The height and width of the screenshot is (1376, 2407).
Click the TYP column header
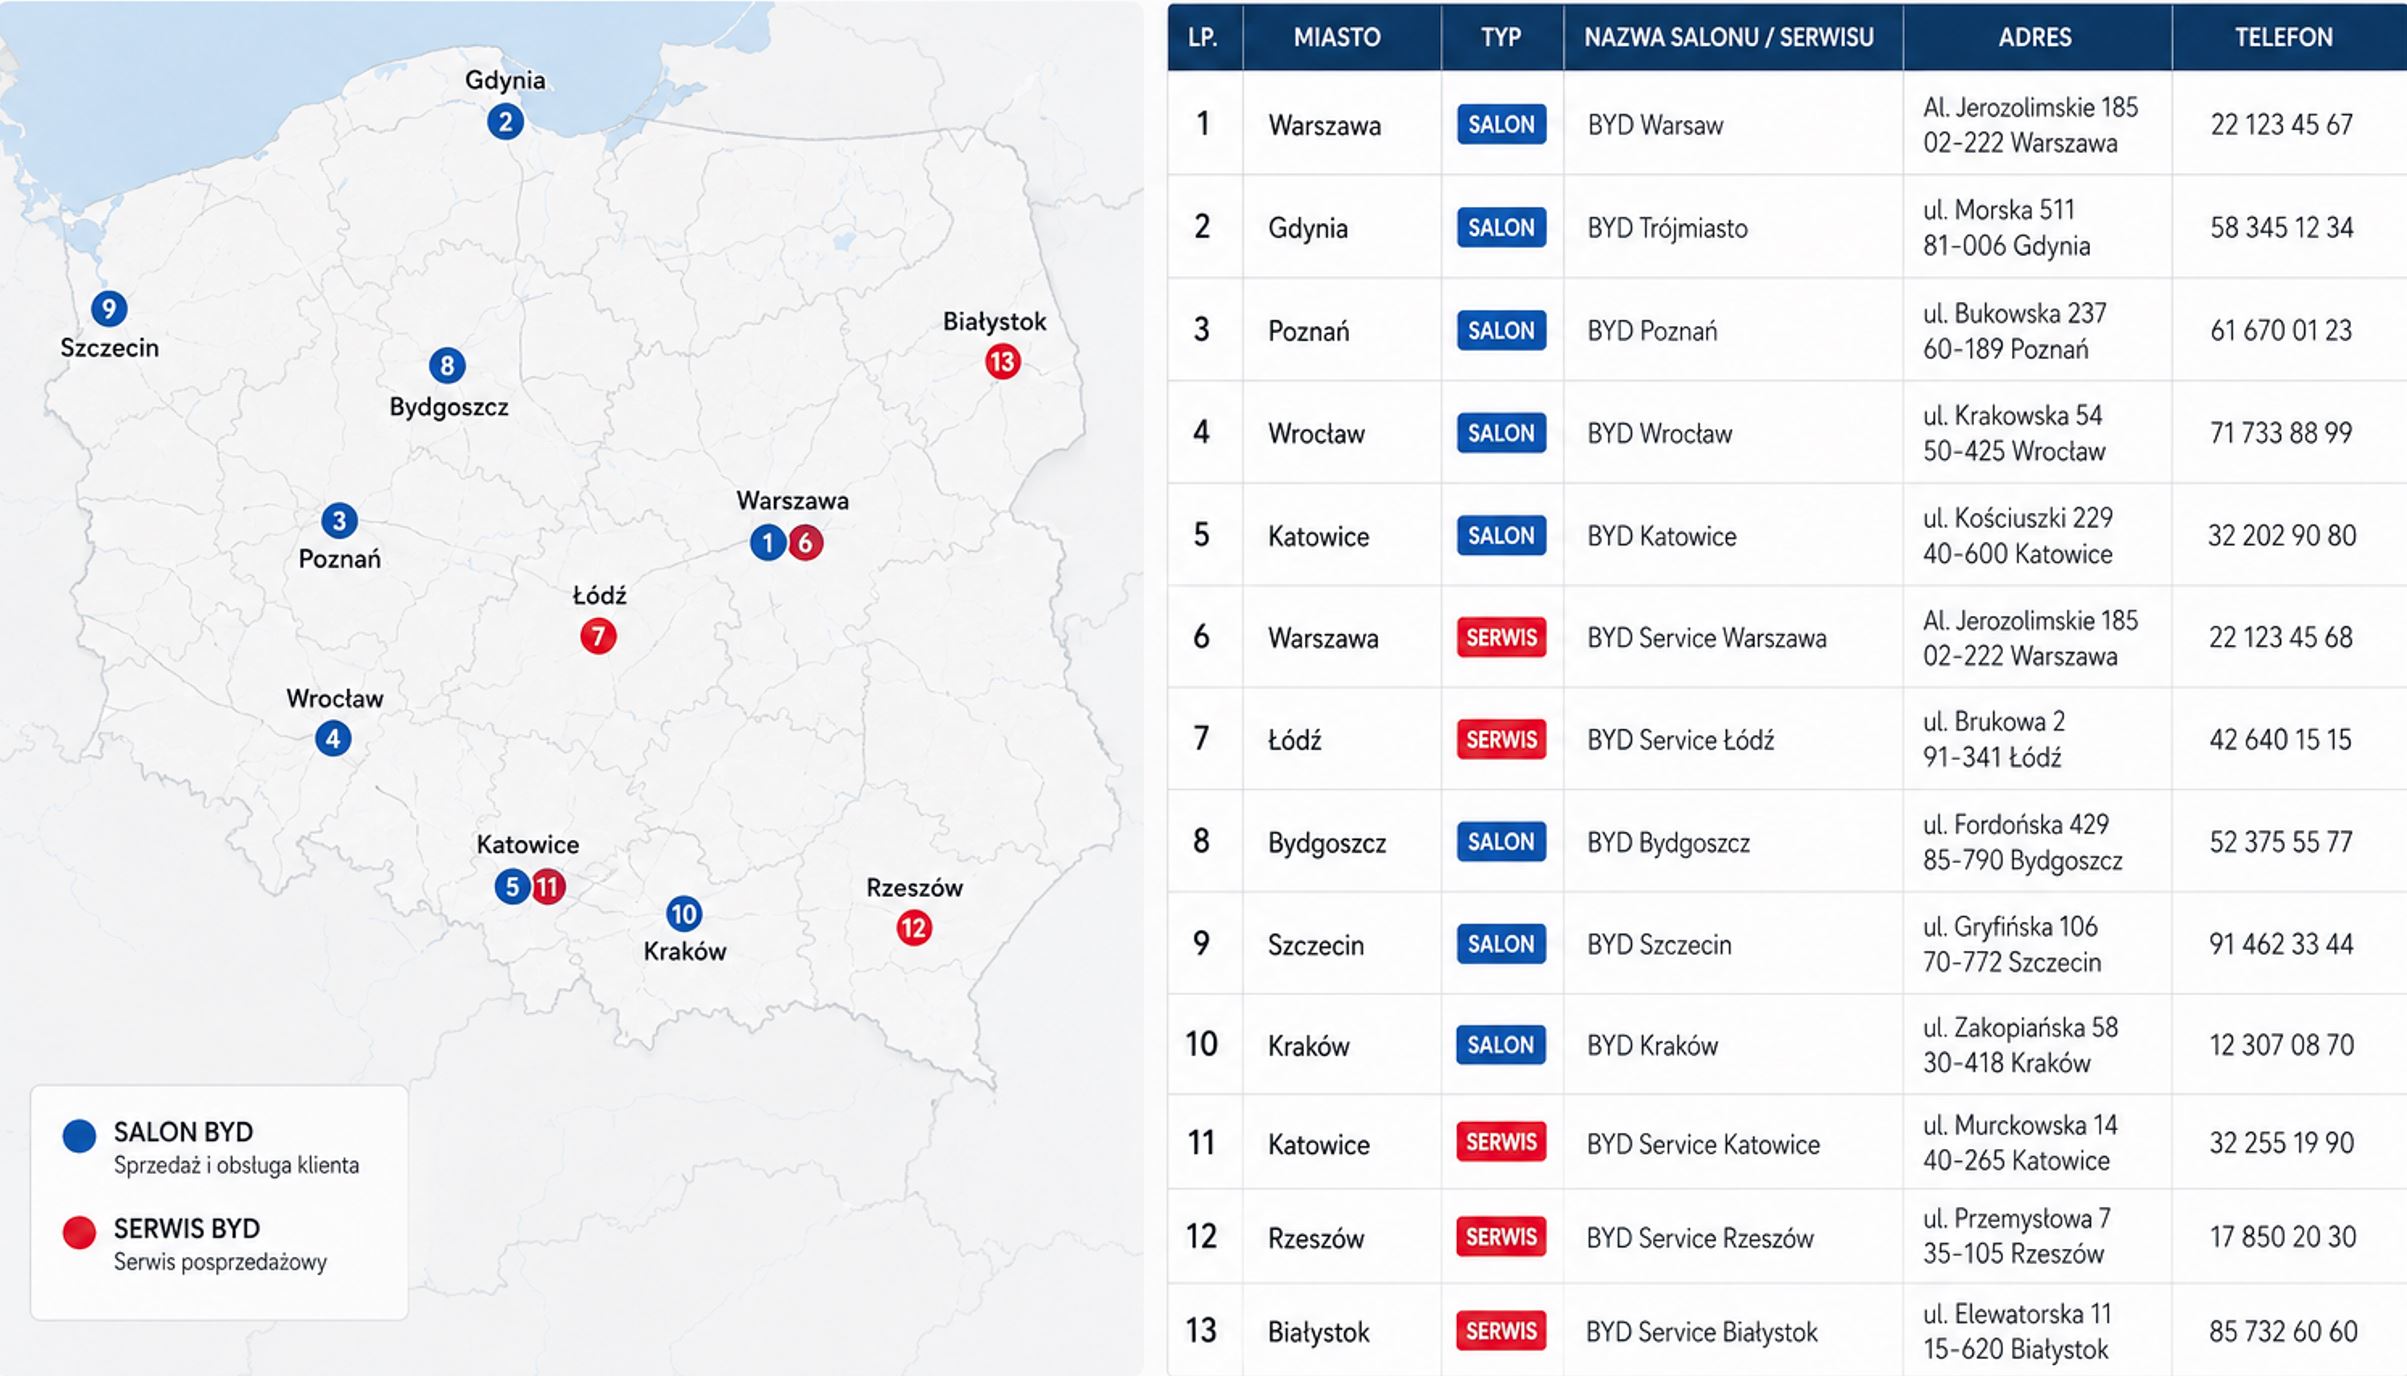tap(1501, 38)
